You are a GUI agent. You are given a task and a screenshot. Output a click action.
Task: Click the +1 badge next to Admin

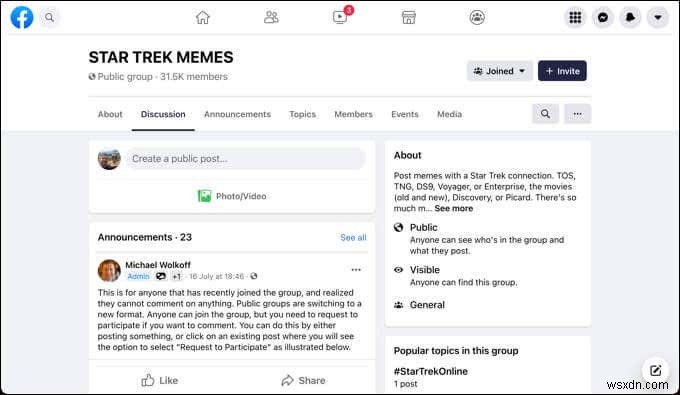click(177, 276)
